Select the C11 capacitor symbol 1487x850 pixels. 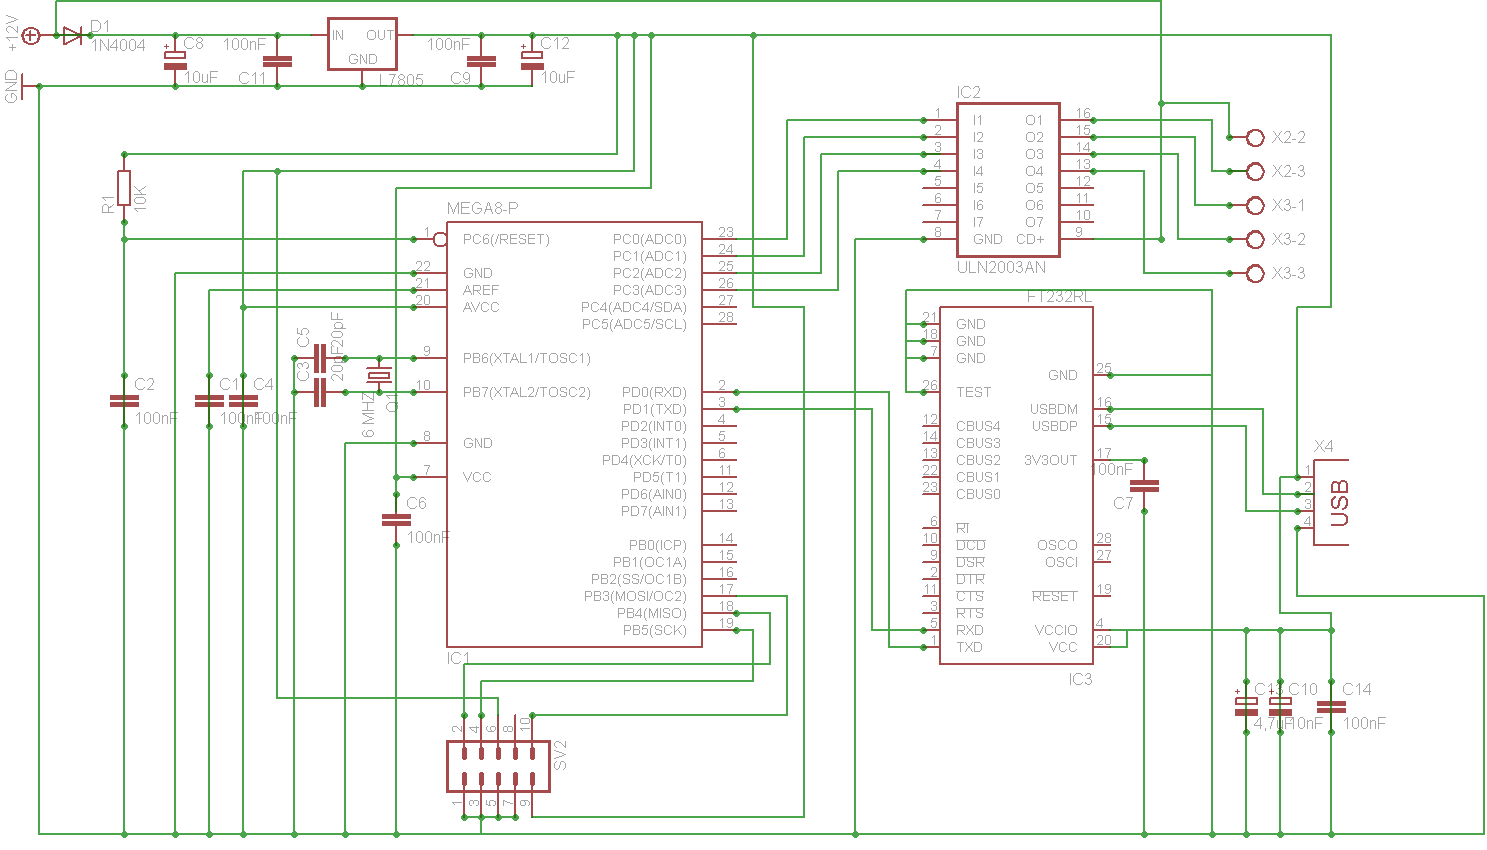click(x=278, y=61)
